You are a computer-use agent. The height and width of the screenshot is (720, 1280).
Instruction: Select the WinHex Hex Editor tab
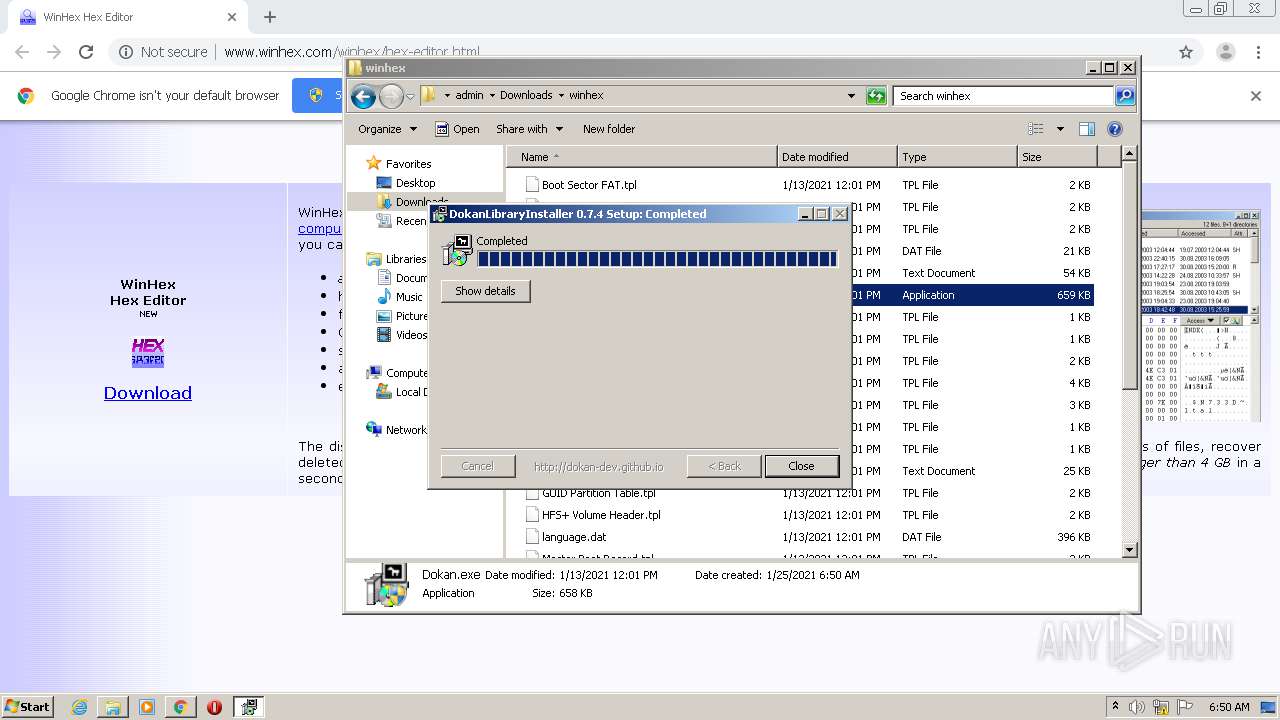pyautogui.click(x=128, y=17)
